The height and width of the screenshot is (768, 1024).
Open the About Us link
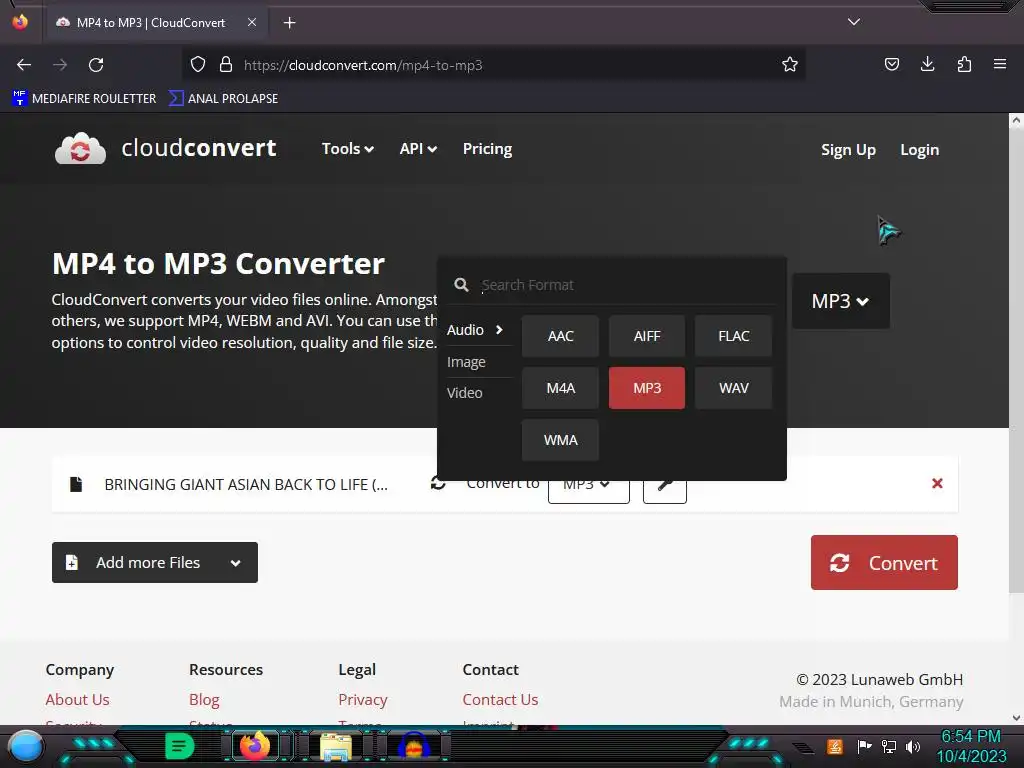78,699
